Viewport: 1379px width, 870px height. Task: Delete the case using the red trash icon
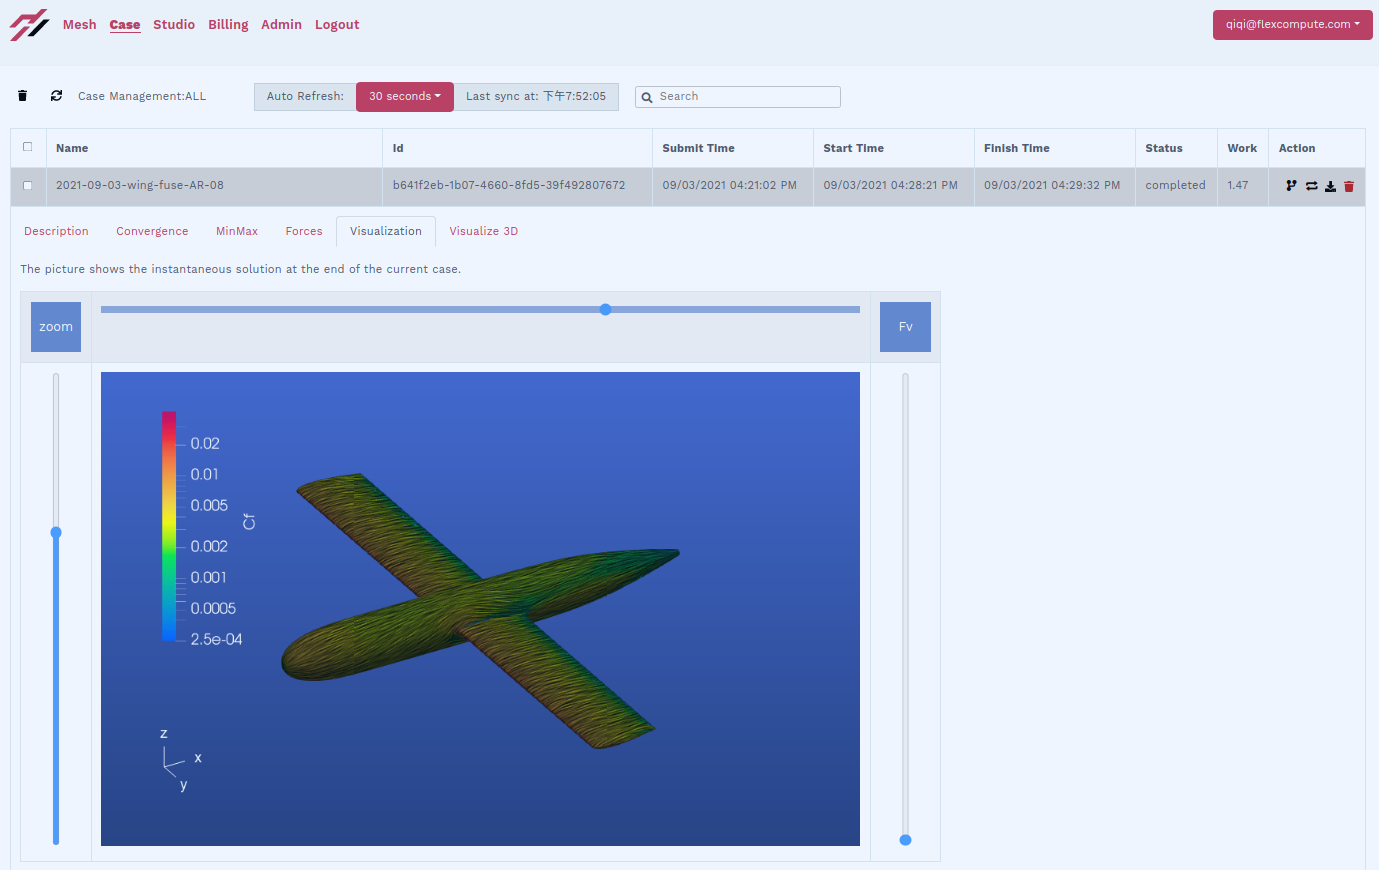(1349, 186)
